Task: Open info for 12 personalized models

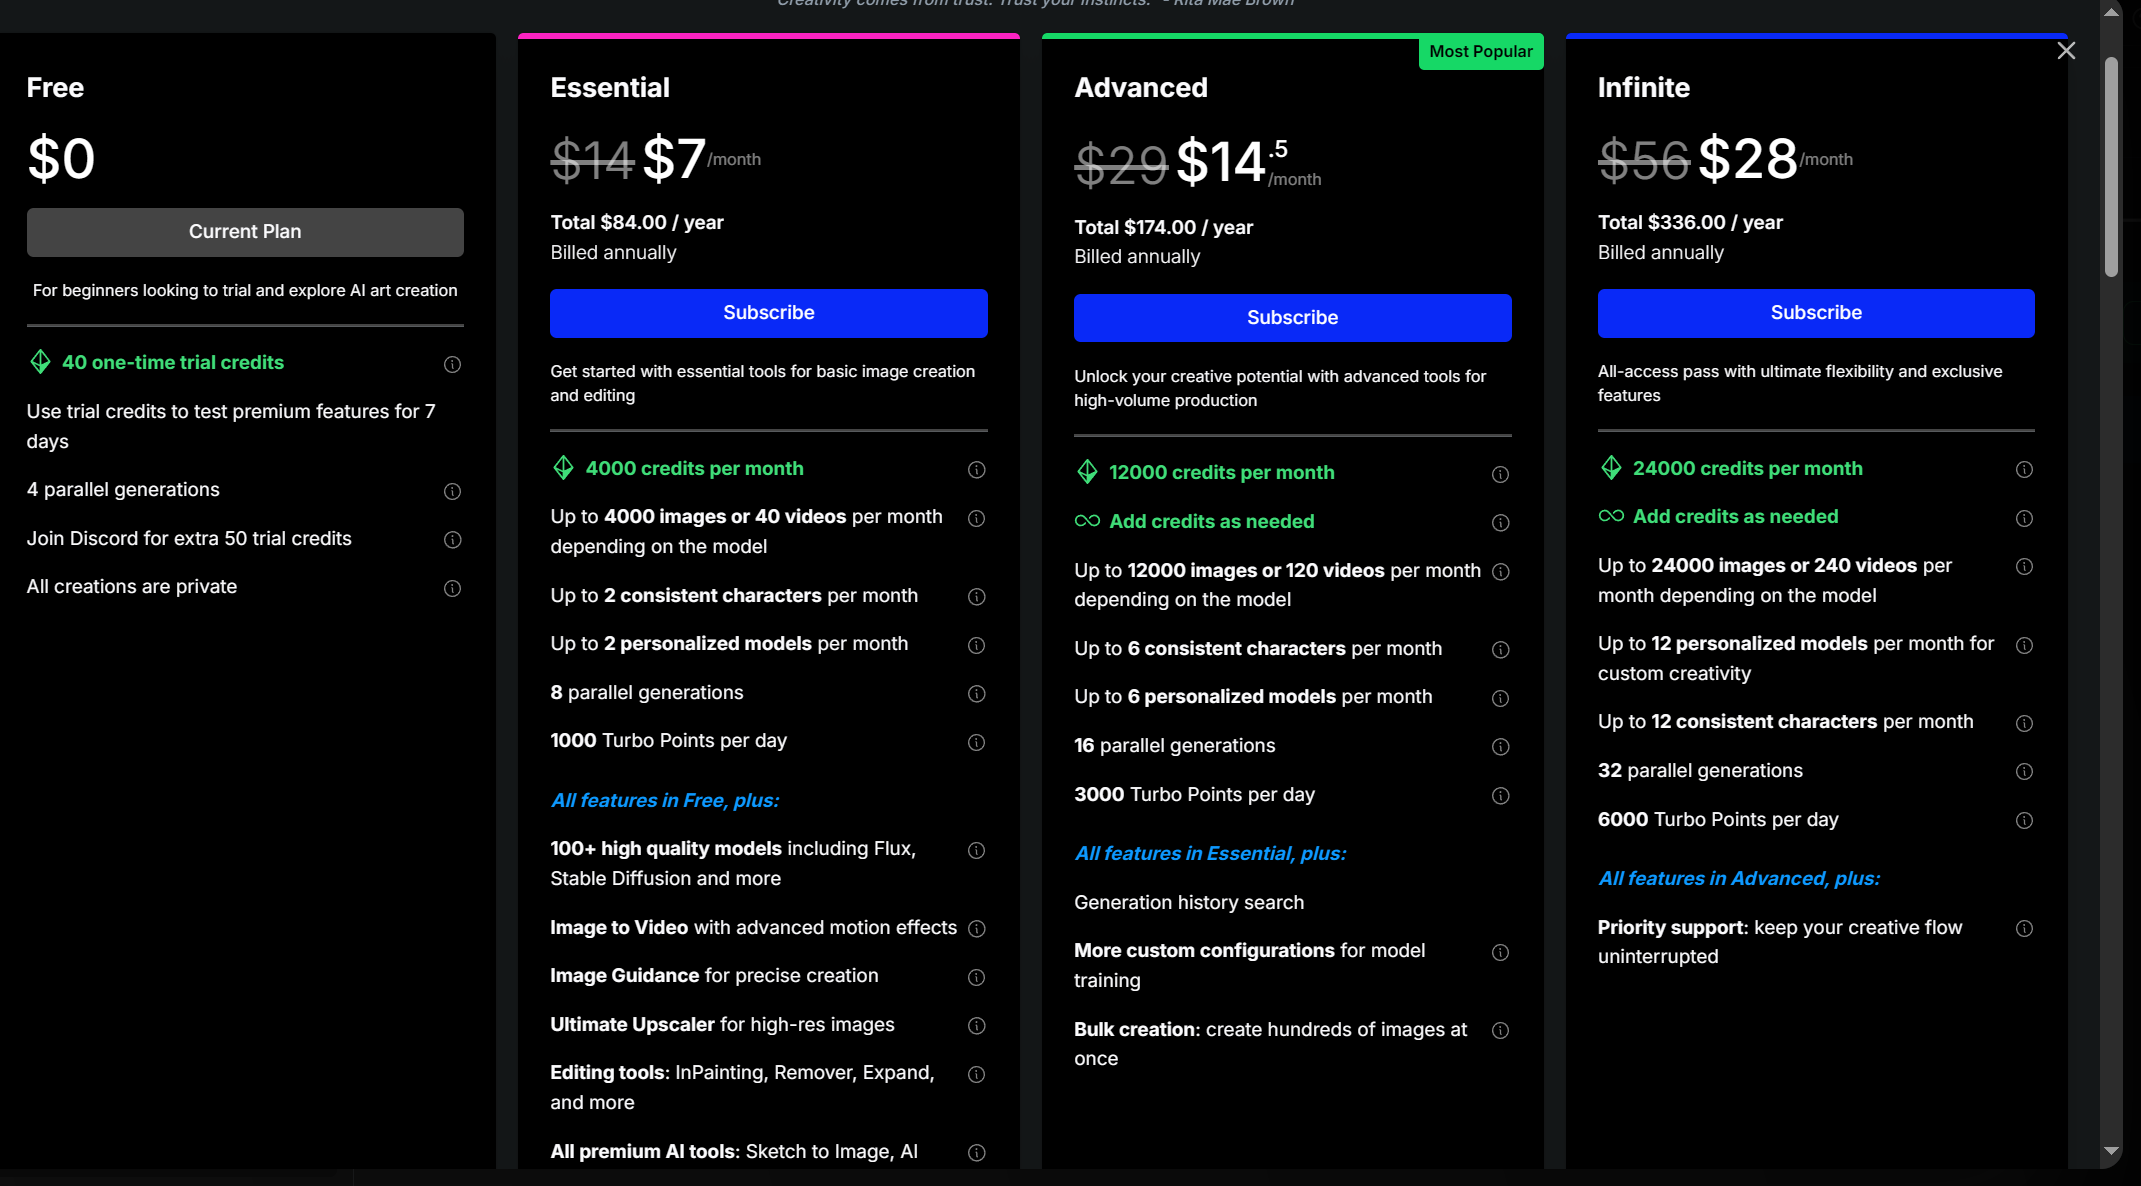Action: pyautogui.click(x=2024, y=645)
